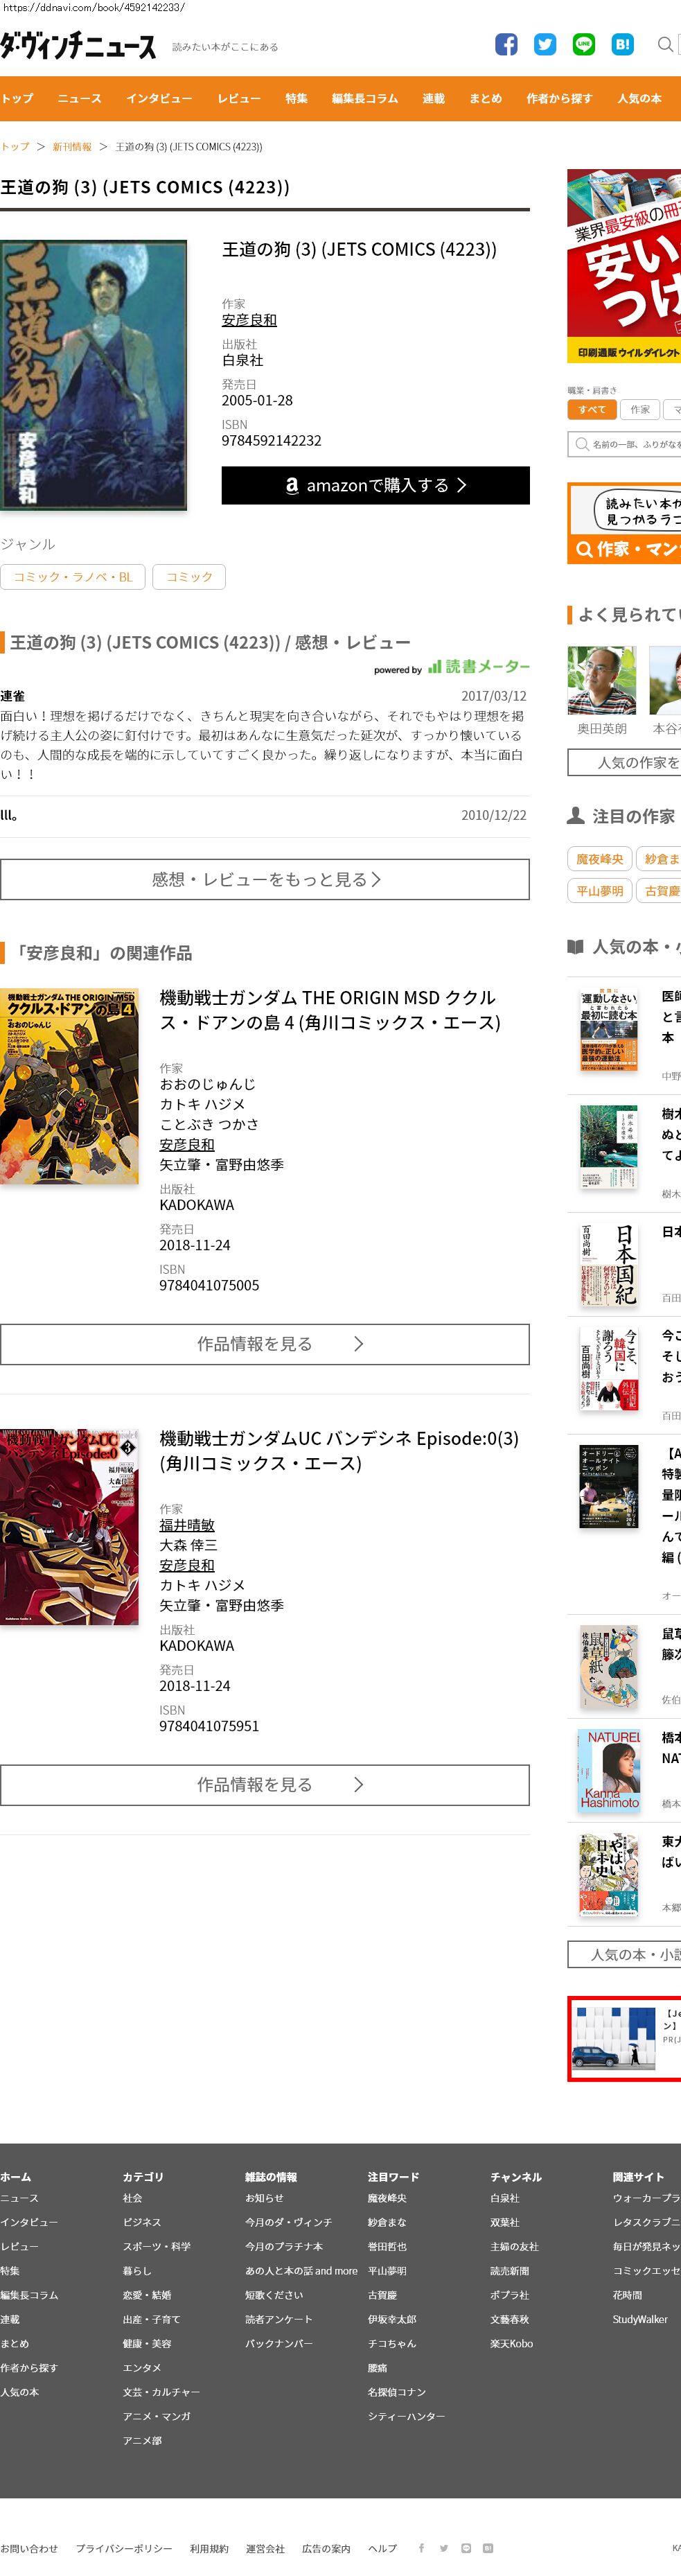Open author link 安彦良和 under book title

249,320
